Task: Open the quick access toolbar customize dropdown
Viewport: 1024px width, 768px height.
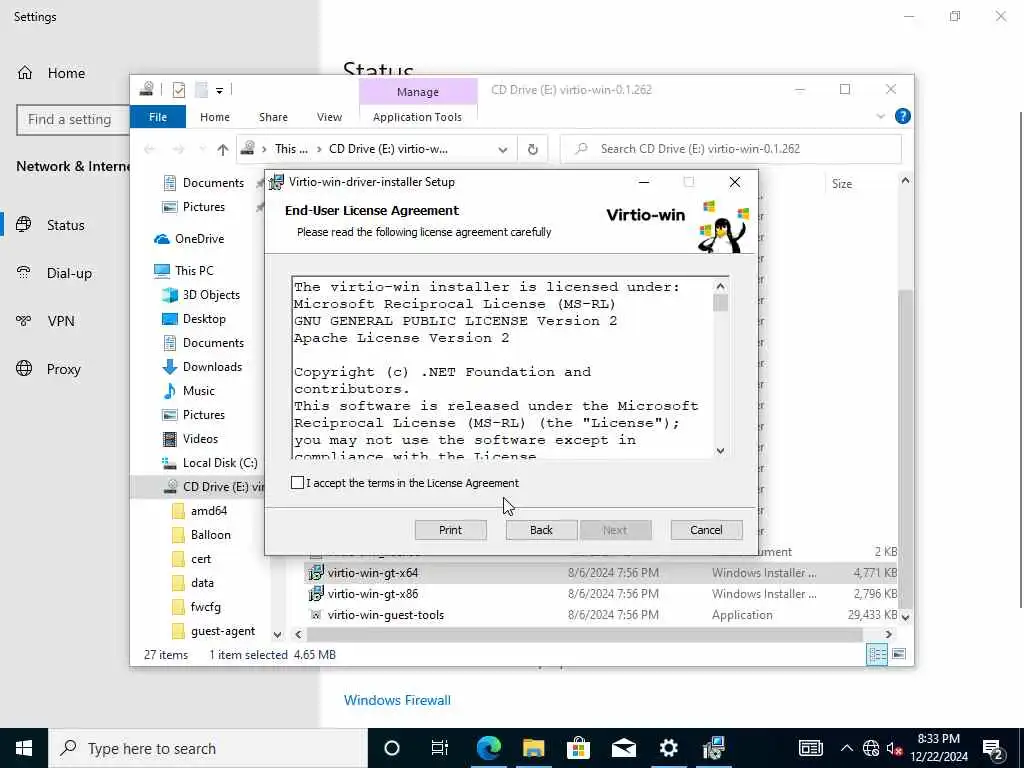Action: point(219,90)
